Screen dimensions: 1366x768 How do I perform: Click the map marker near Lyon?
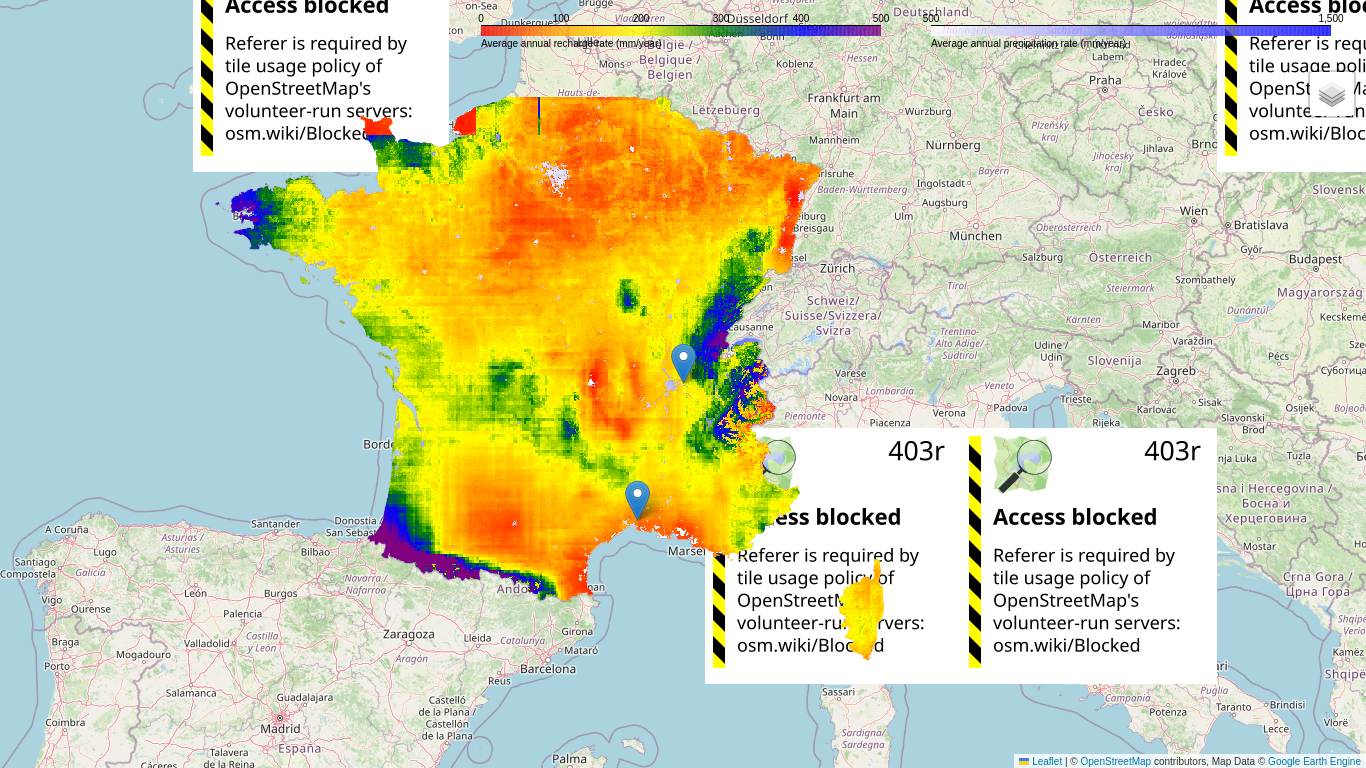[683, 362]
